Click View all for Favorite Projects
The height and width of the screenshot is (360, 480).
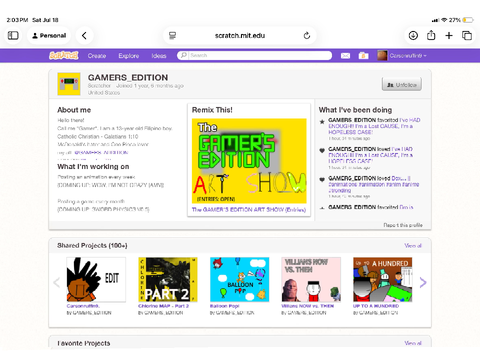413,343
